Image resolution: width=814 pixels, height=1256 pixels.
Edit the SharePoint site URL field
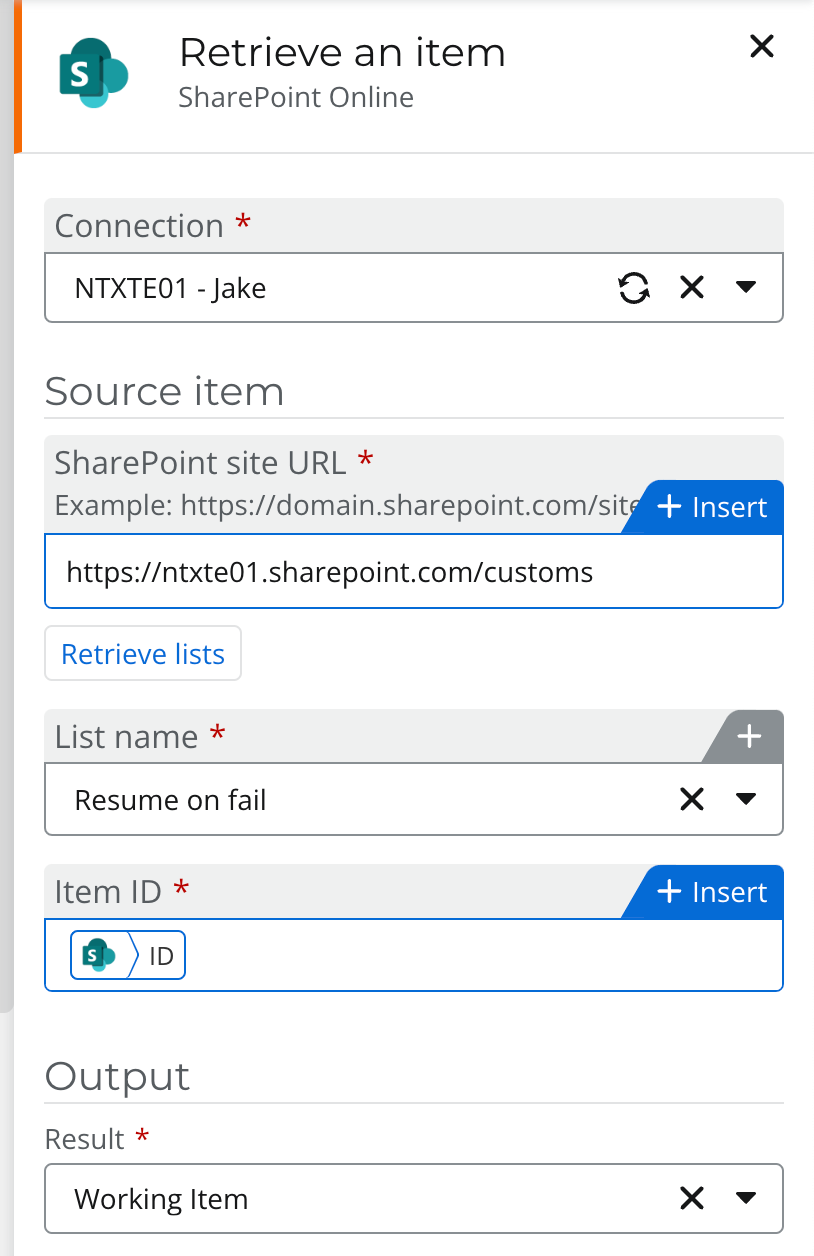414,572
